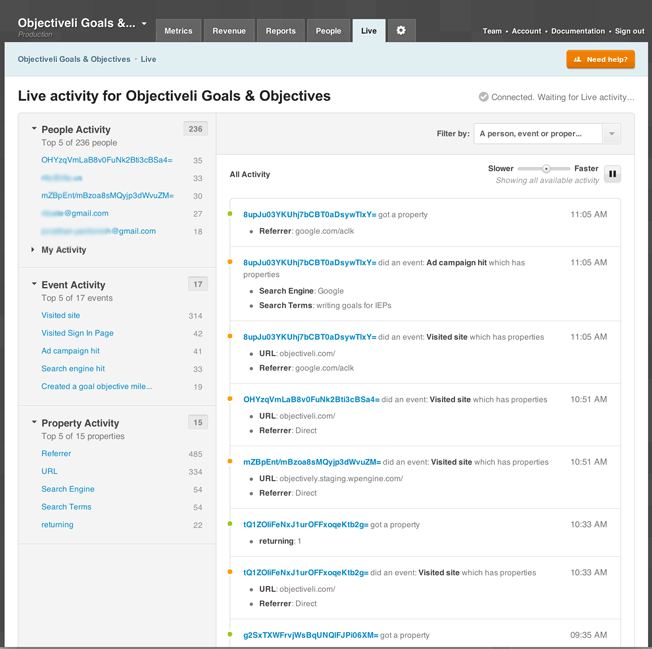
Task: Collapse the Event Activity section
Action: click(x=34, y=284)
